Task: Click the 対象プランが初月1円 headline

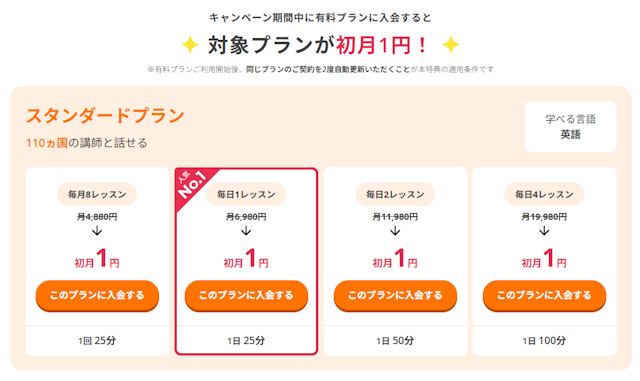Action: [318, 45]
